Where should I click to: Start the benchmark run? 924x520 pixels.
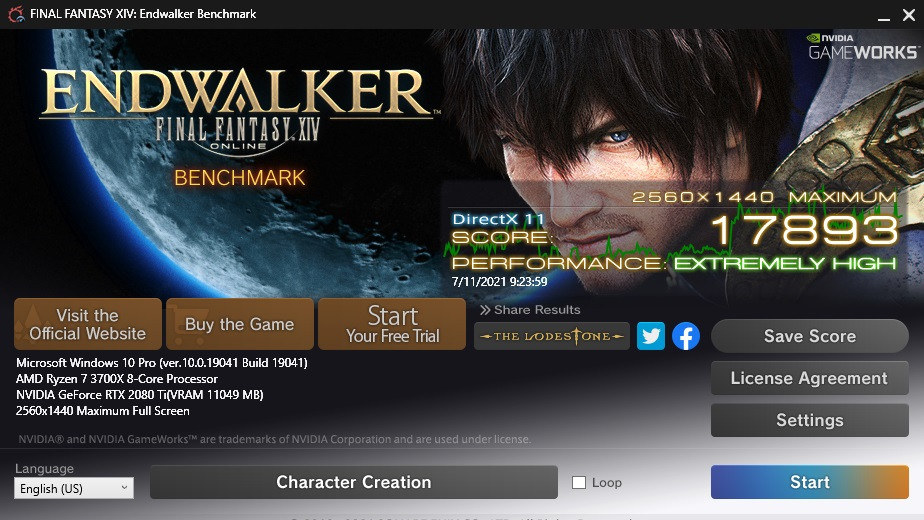(x=809, y=482)
